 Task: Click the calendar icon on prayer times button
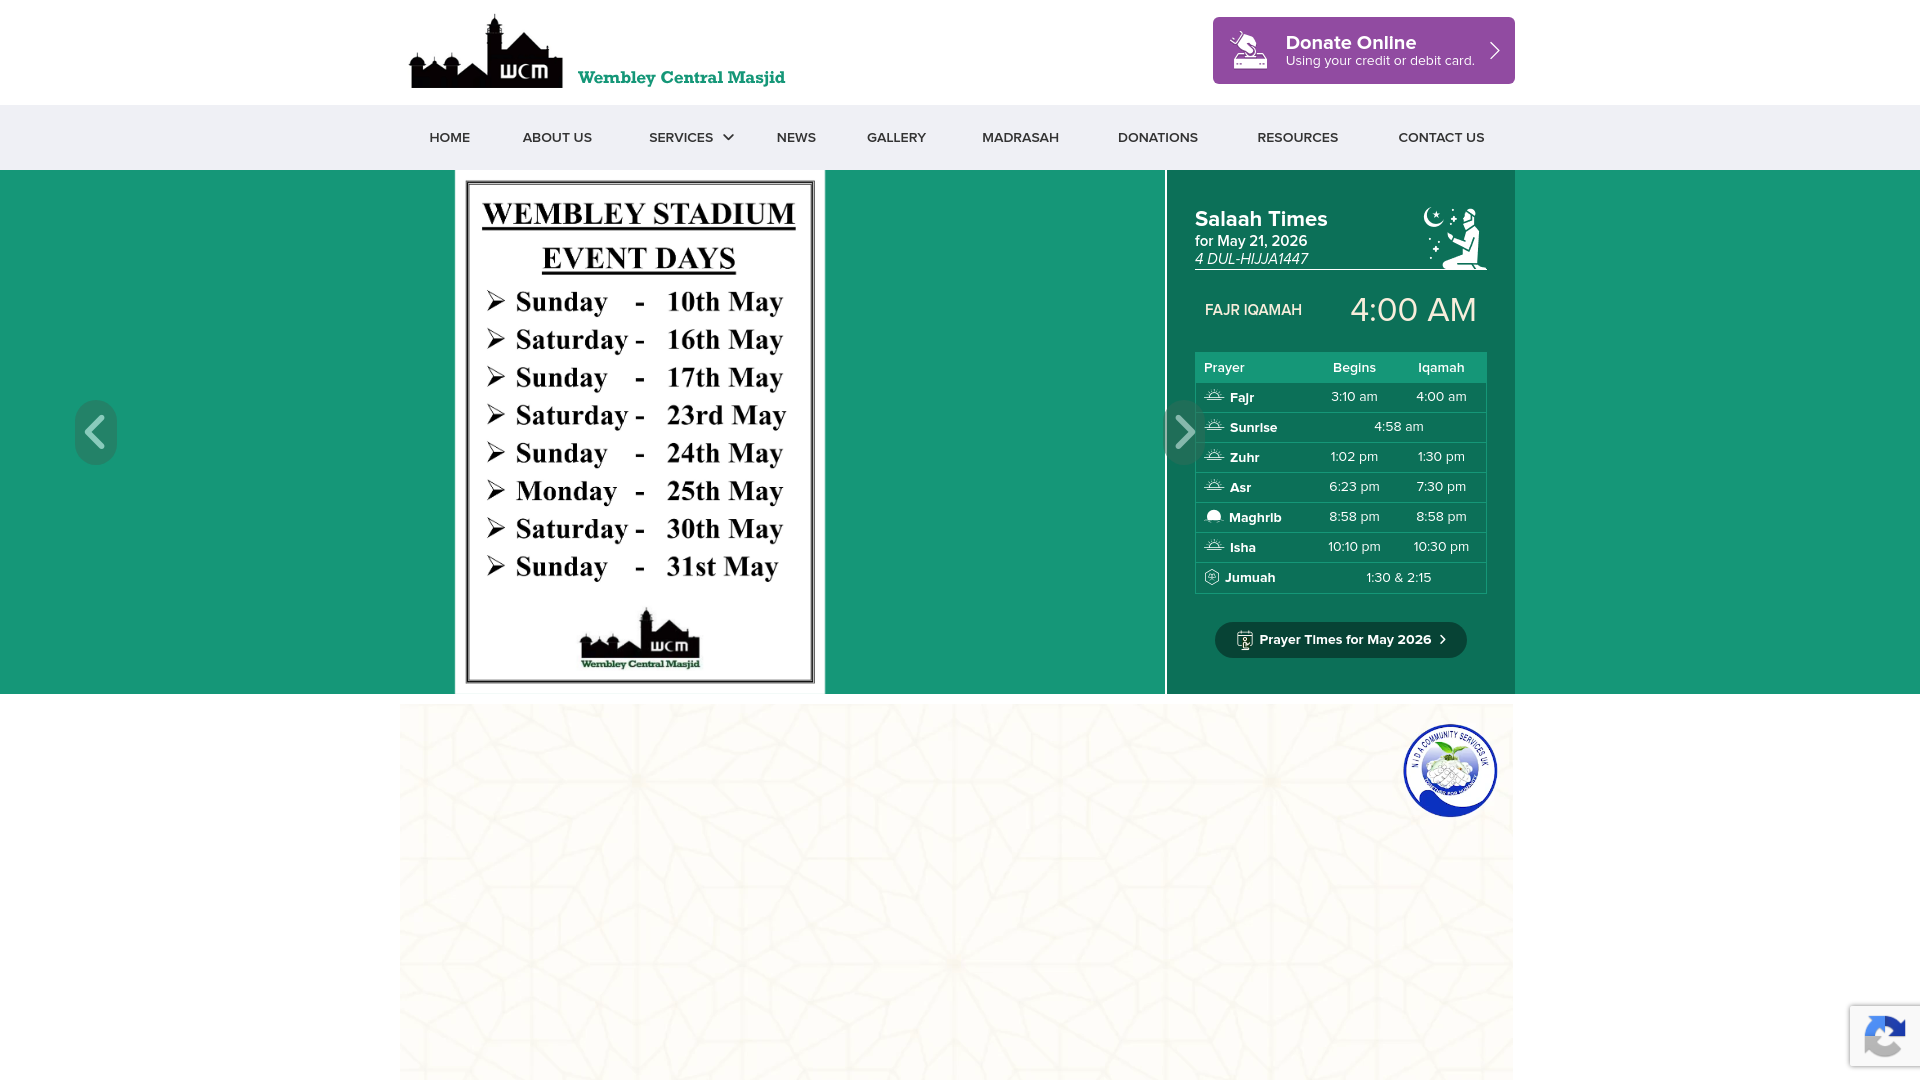point(1245,640)
